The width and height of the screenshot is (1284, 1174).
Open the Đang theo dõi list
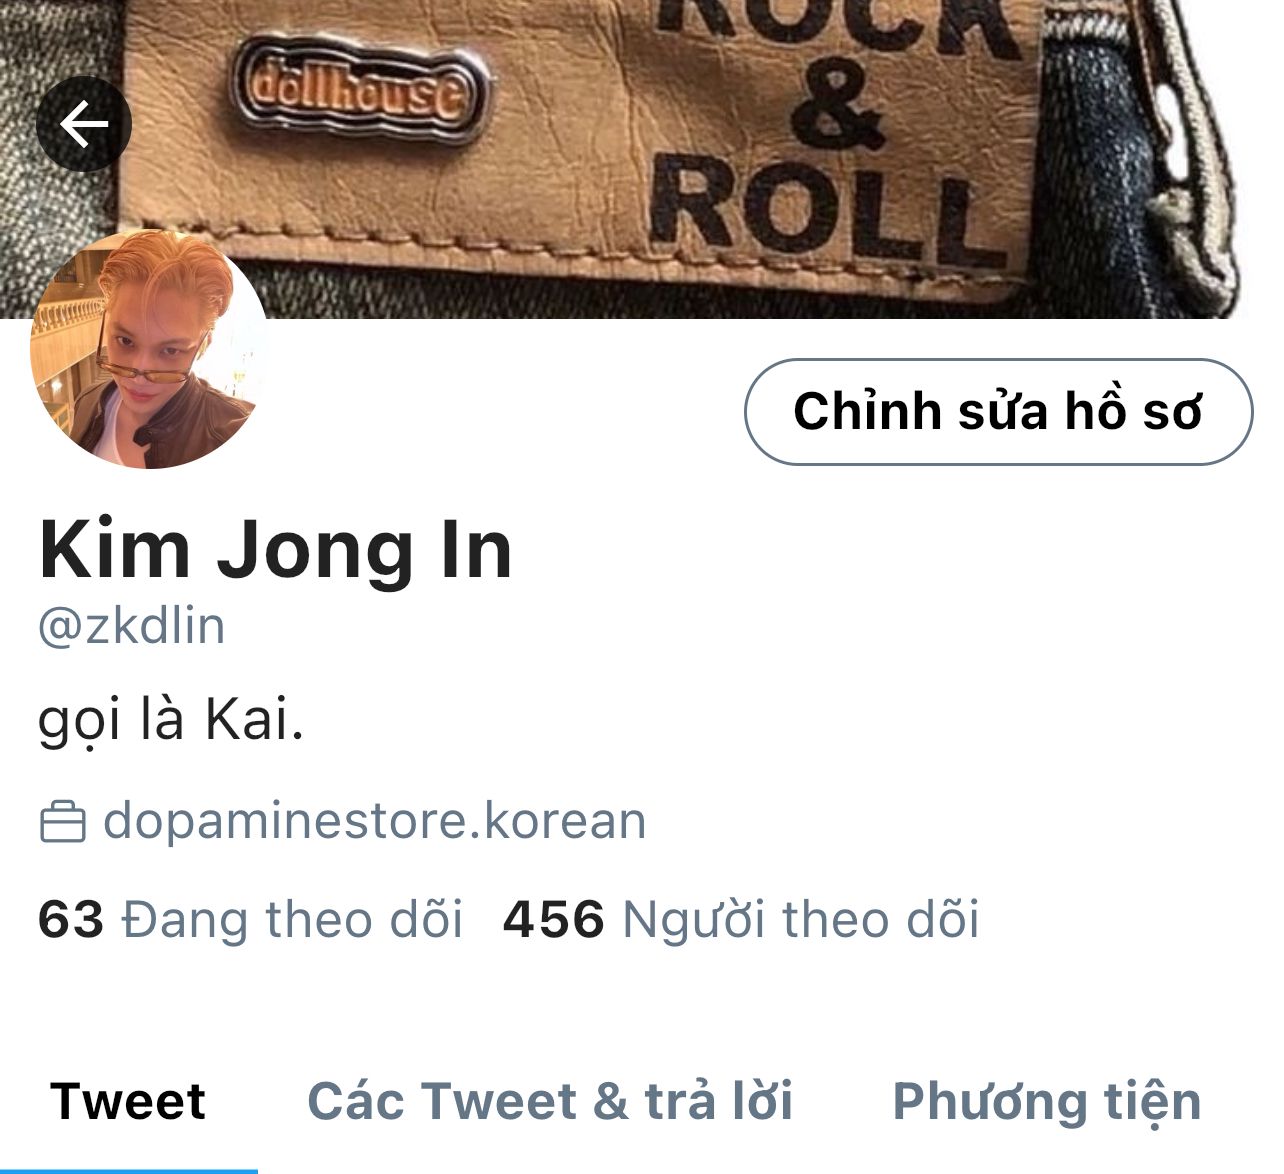coord(292,919)
